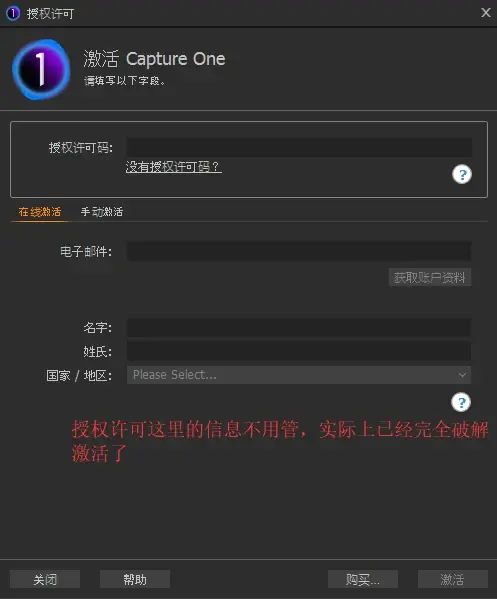Focus the 电子邮件 input field
The image size is (497, 599).
299,251
